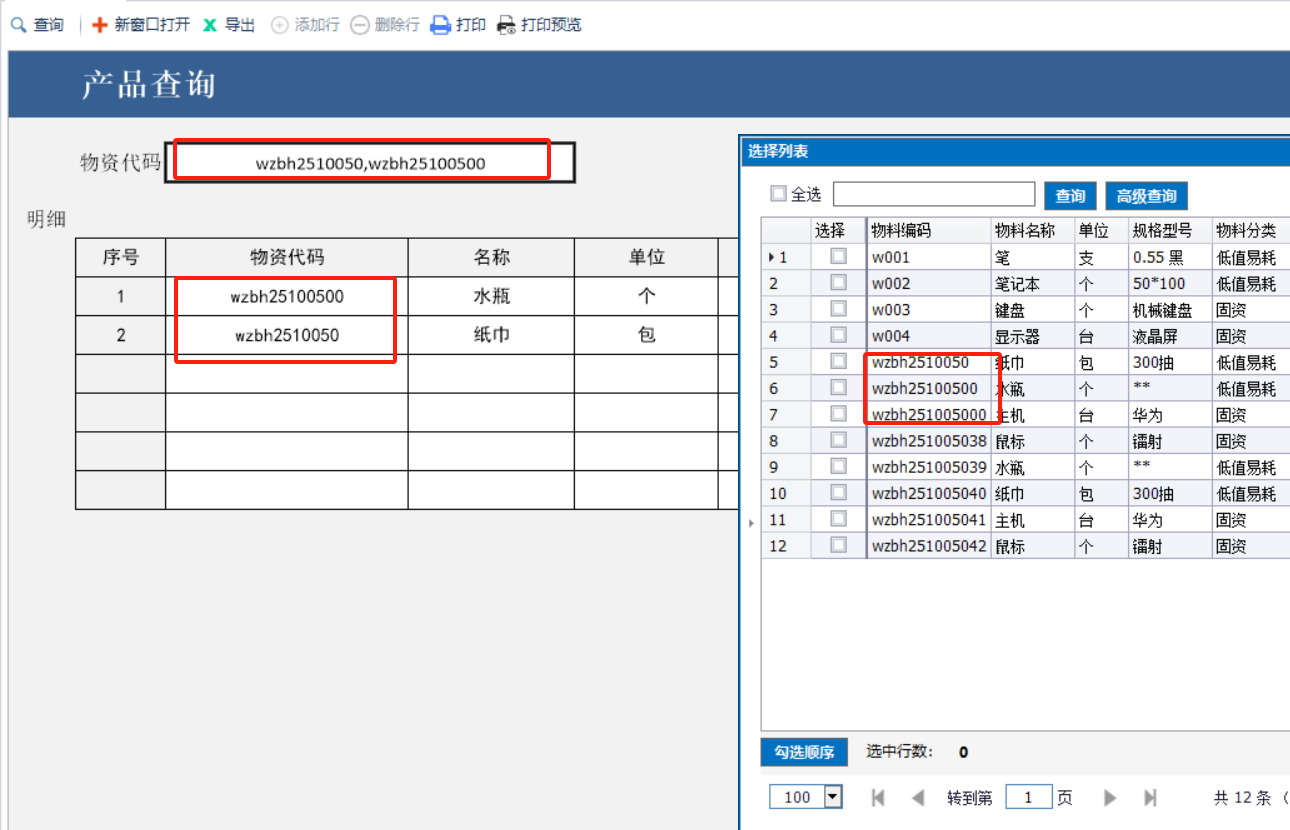Screen dimensions: 1290x830
Task: Open 打印预览 print preview
Action: coord(507,25)
